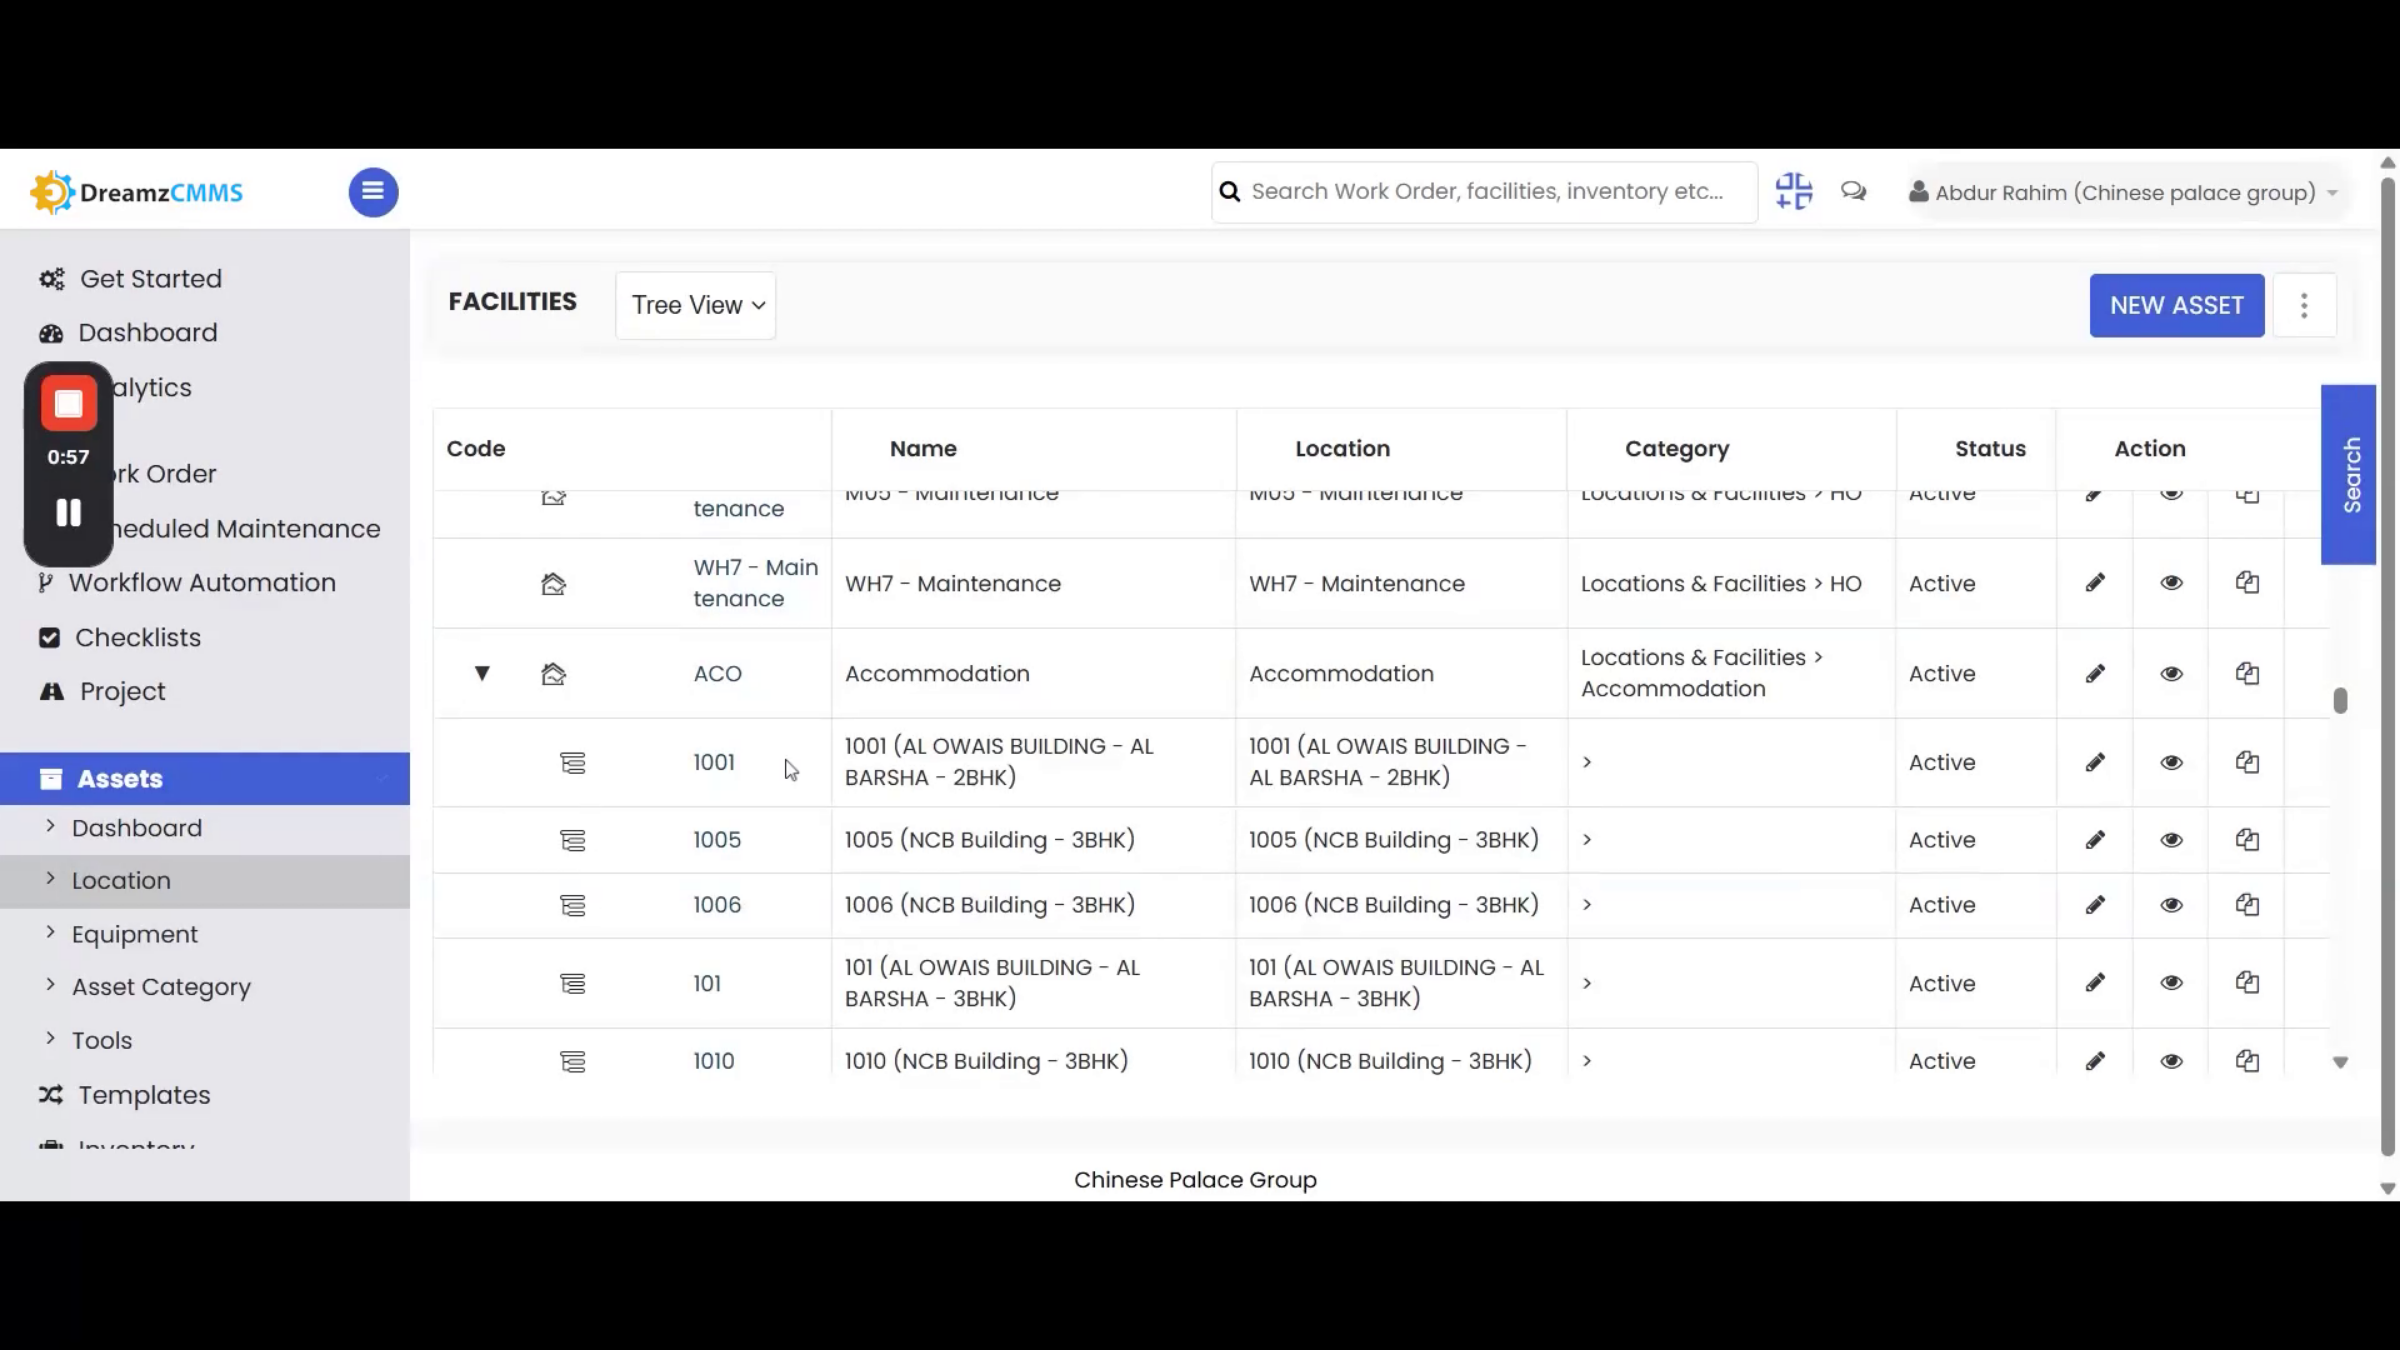Click the list icon beside code 101
This screenshot has height=1350, width=2400.
pos(573,984)
